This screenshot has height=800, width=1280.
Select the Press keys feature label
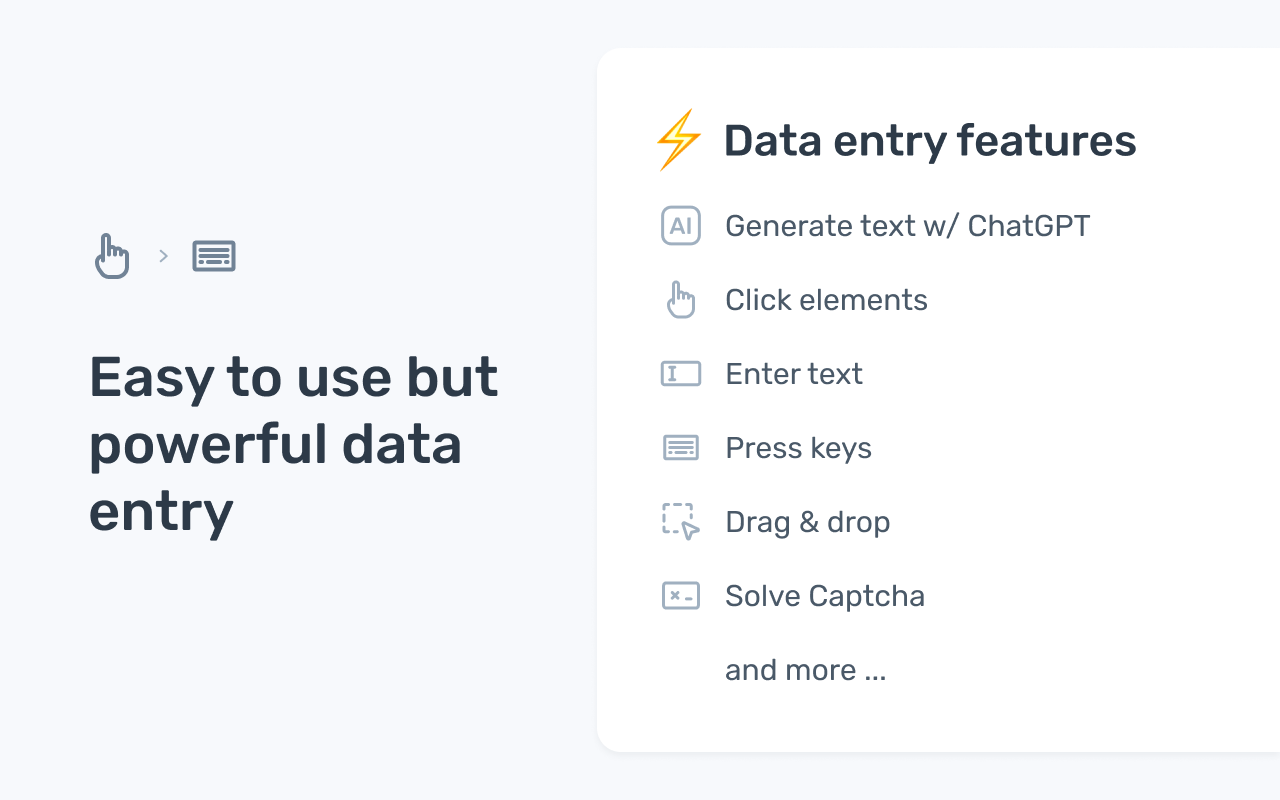(798, 448)
